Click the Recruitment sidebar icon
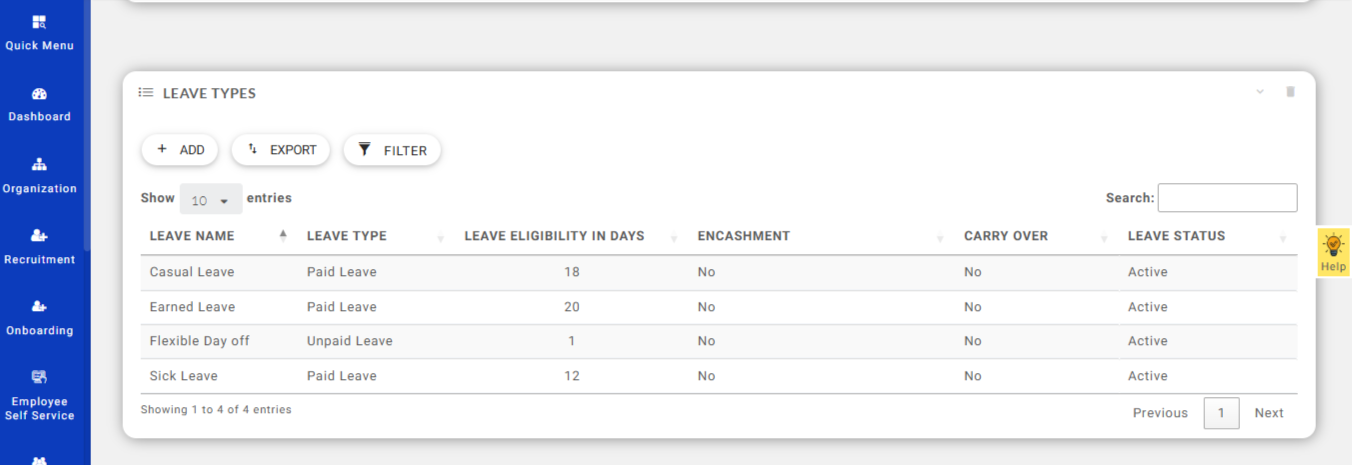Image resolution: width=1352 pixels, height=465 pixels. click(39, 236)
